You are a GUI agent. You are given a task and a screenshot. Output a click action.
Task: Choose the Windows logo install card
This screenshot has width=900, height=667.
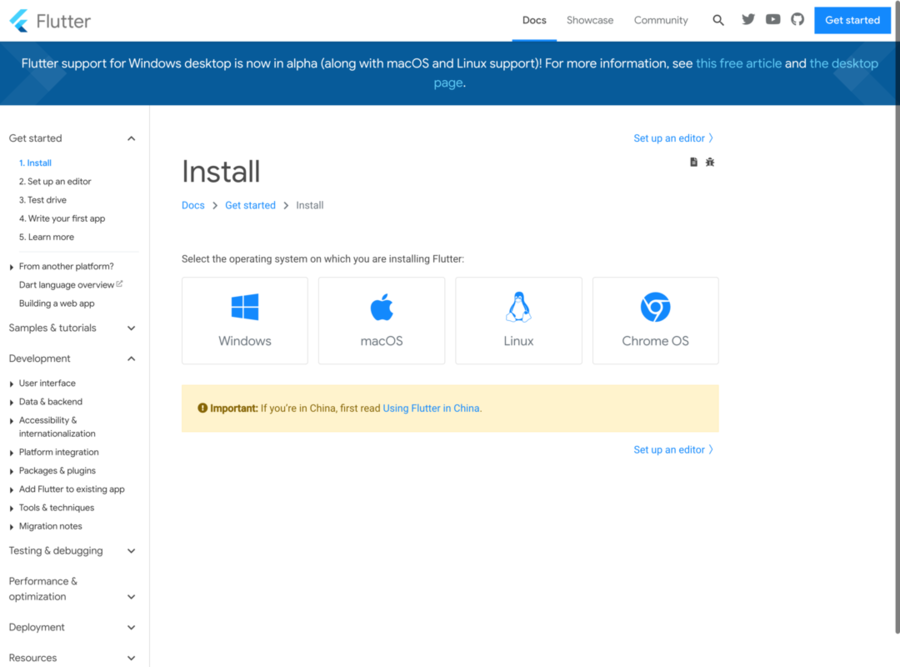(245, 320)
